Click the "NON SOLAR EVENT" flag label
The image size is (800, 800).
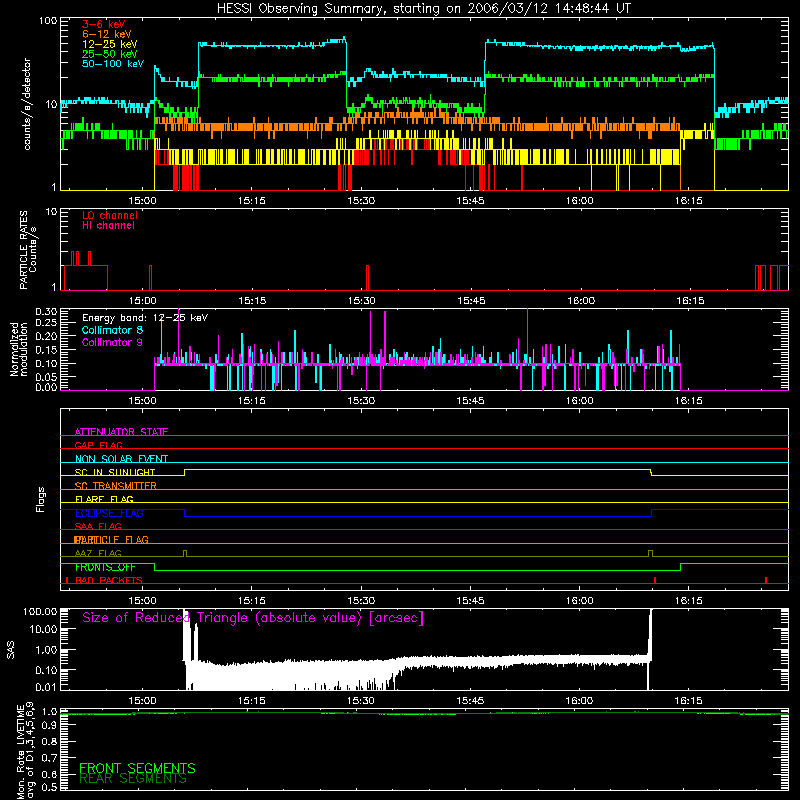pyautogui.click(x=121, y=459)
